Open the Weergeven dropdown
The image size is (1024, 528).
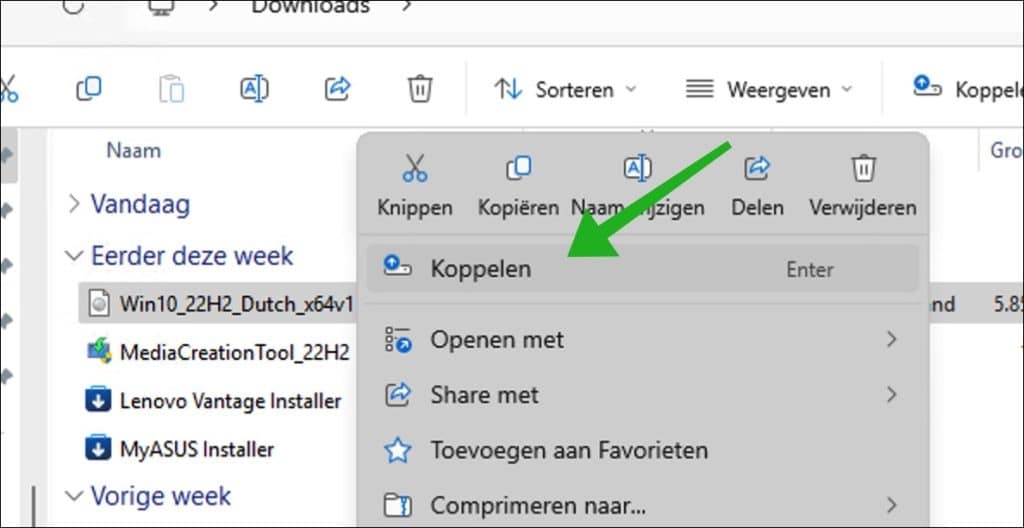click(x=769, y=90)
